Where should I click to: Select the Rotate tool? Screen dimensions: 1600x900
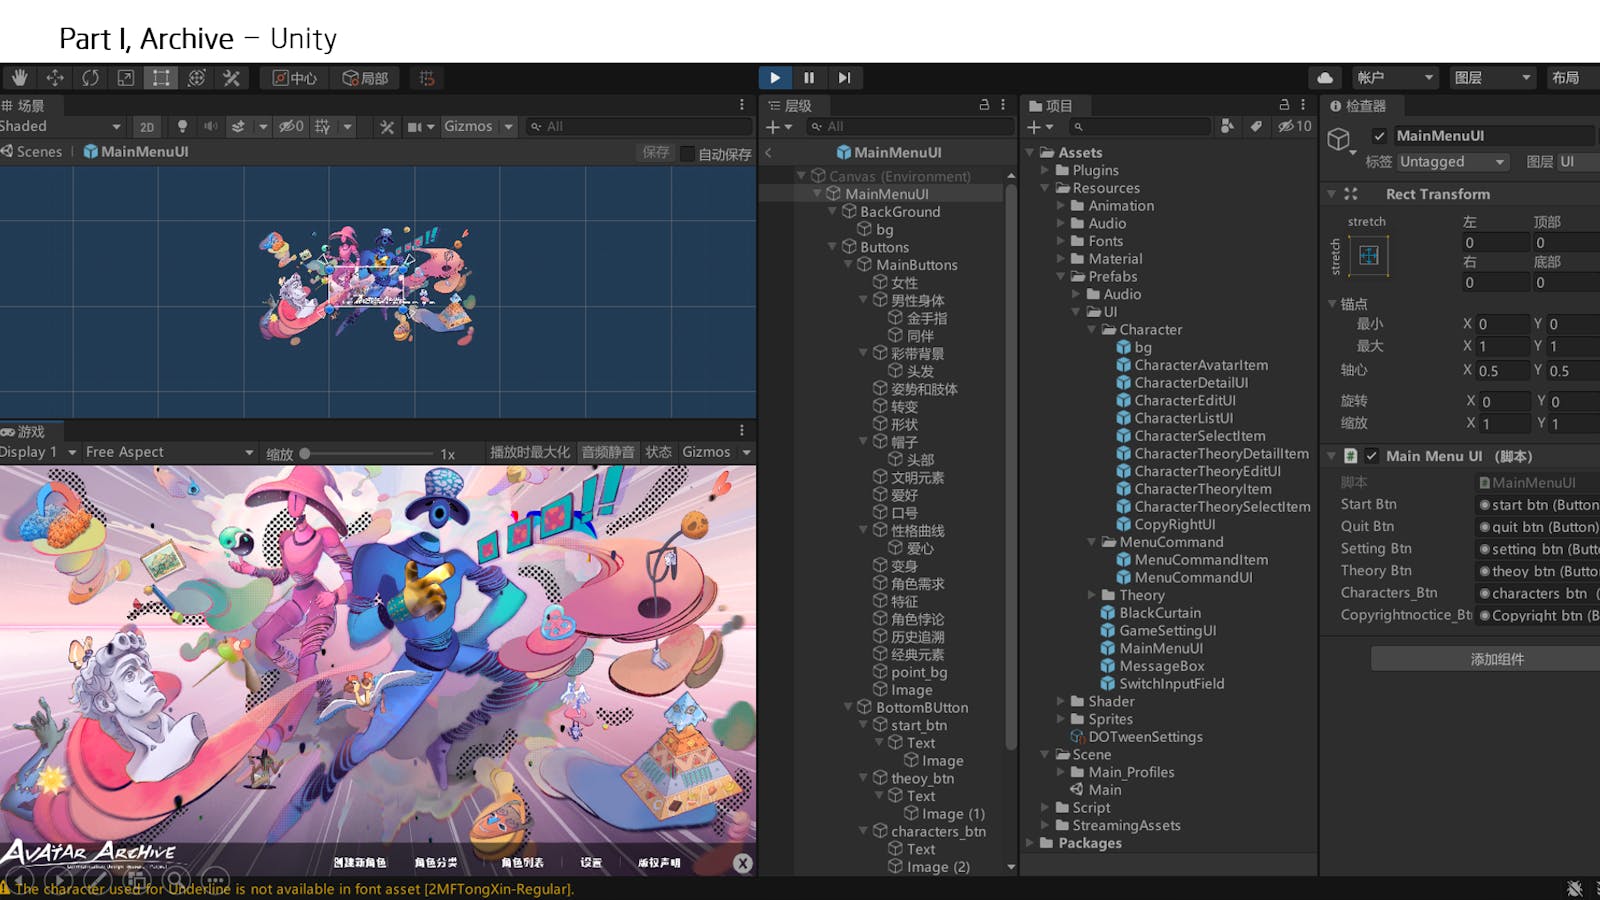91,78
